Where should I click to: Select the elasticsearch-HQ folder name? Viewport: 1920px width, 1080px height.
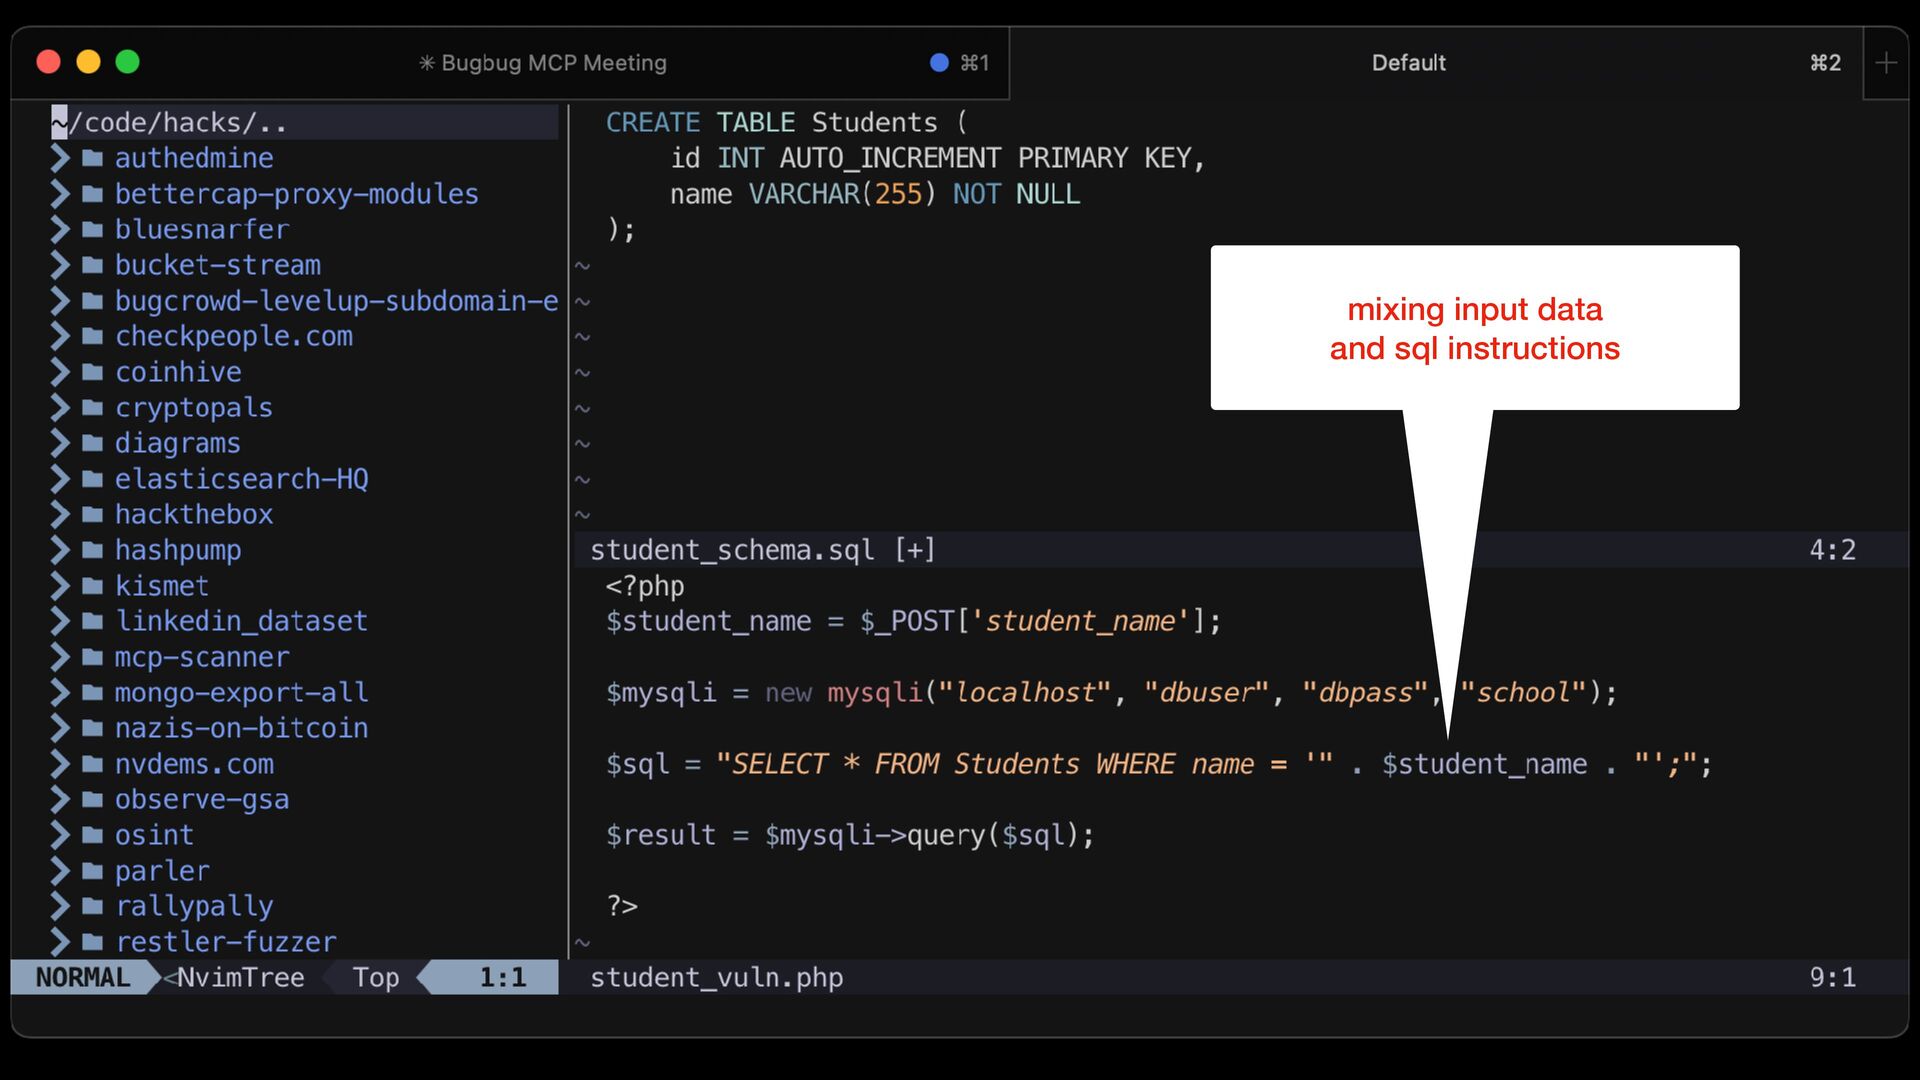241,479
